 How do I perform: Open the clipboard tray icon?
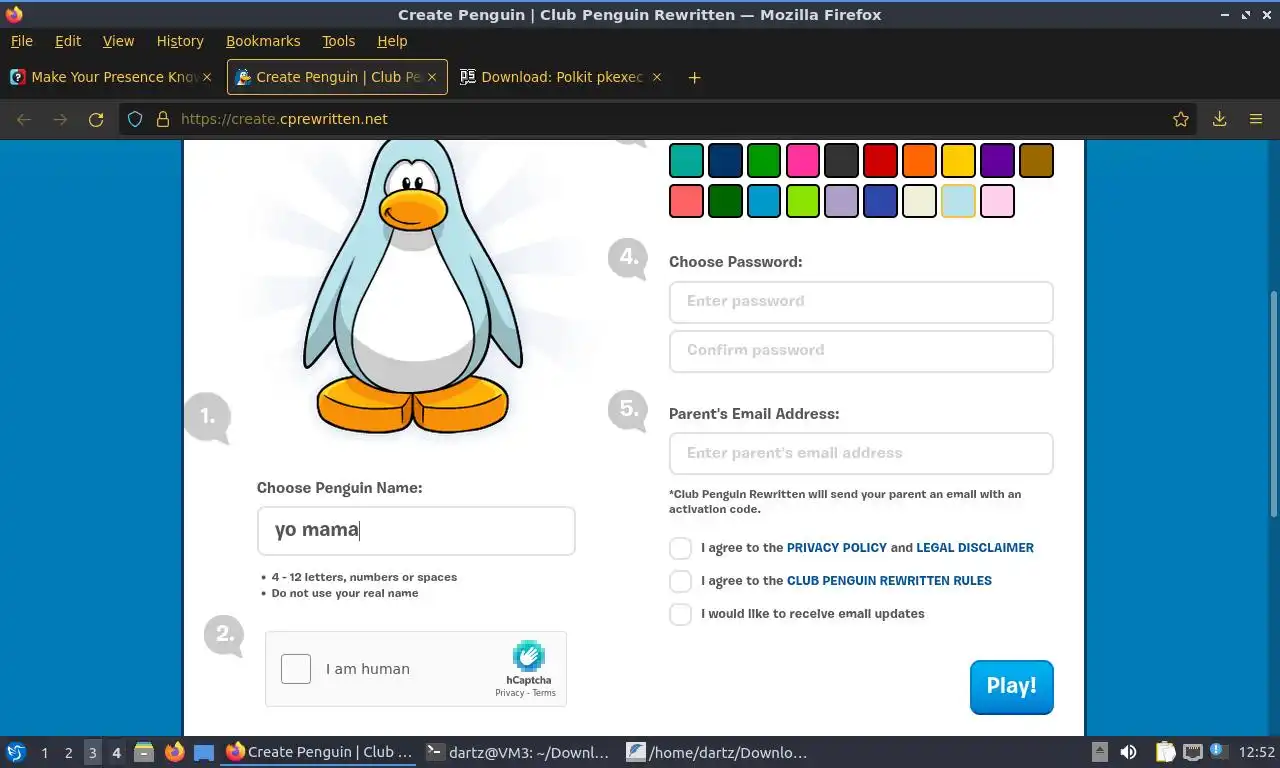[x=1165, y=752]
